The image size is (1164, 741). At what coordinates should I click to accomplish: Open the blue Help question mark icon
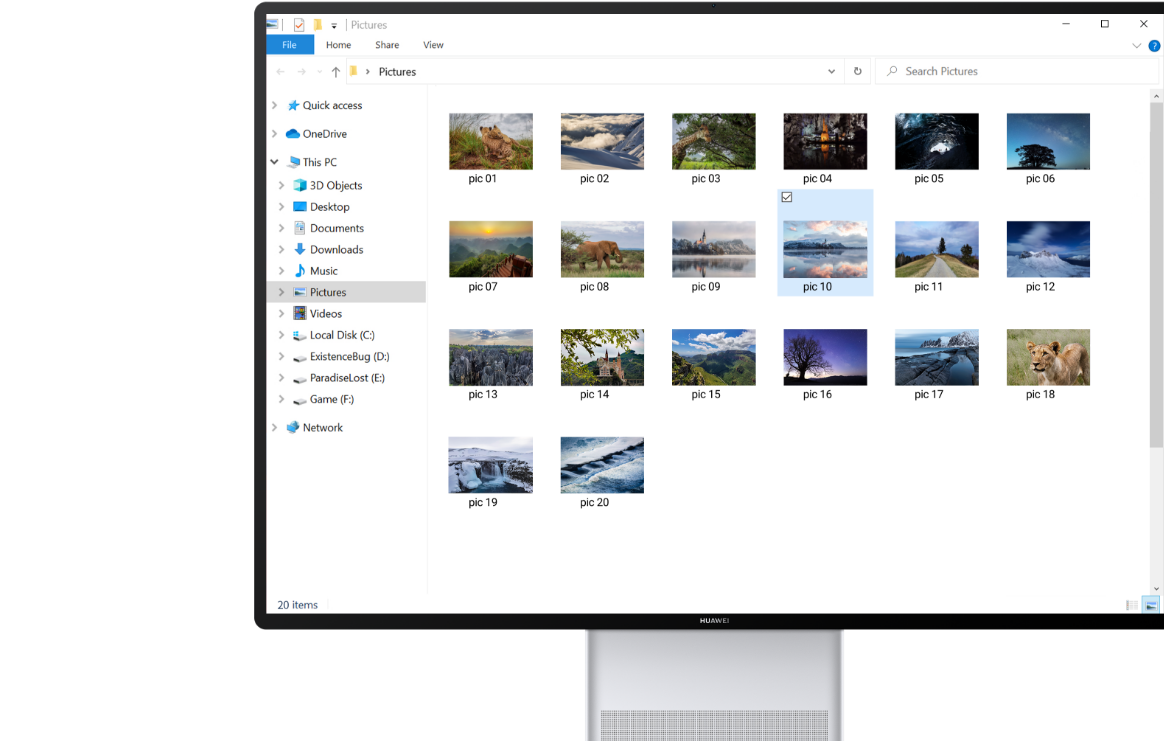click(1154, 46)
